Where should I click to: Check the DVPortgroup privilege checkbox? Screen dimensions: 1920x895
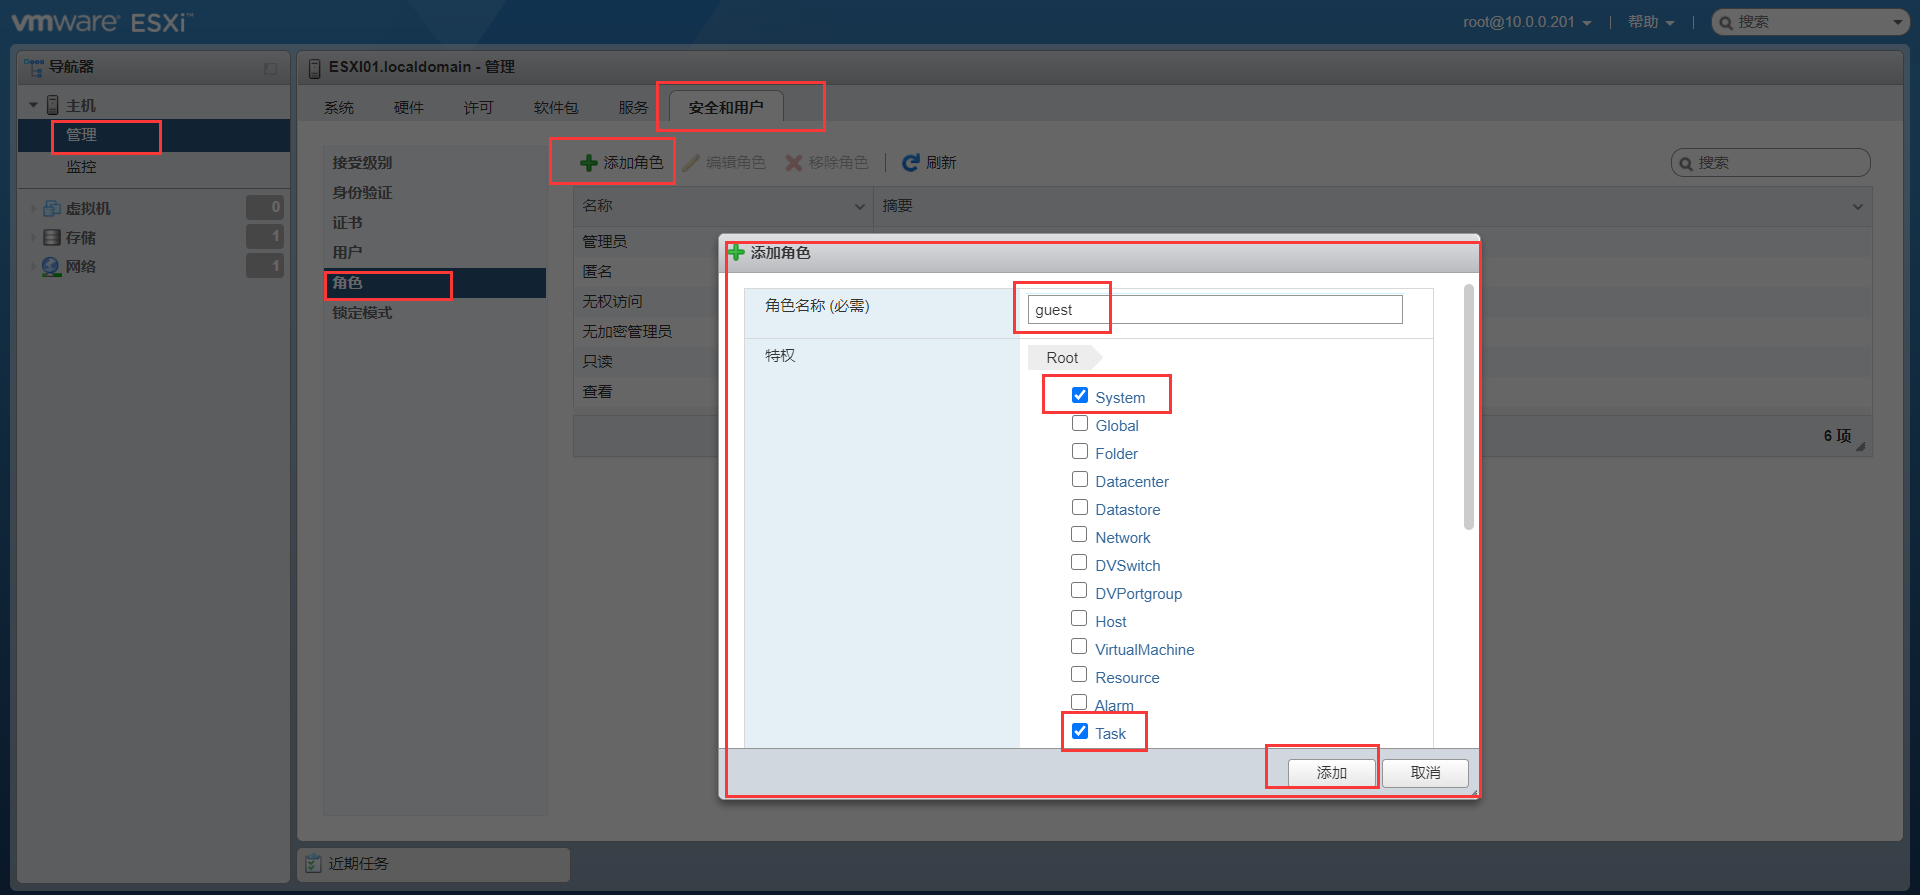tap(1079, 590)
